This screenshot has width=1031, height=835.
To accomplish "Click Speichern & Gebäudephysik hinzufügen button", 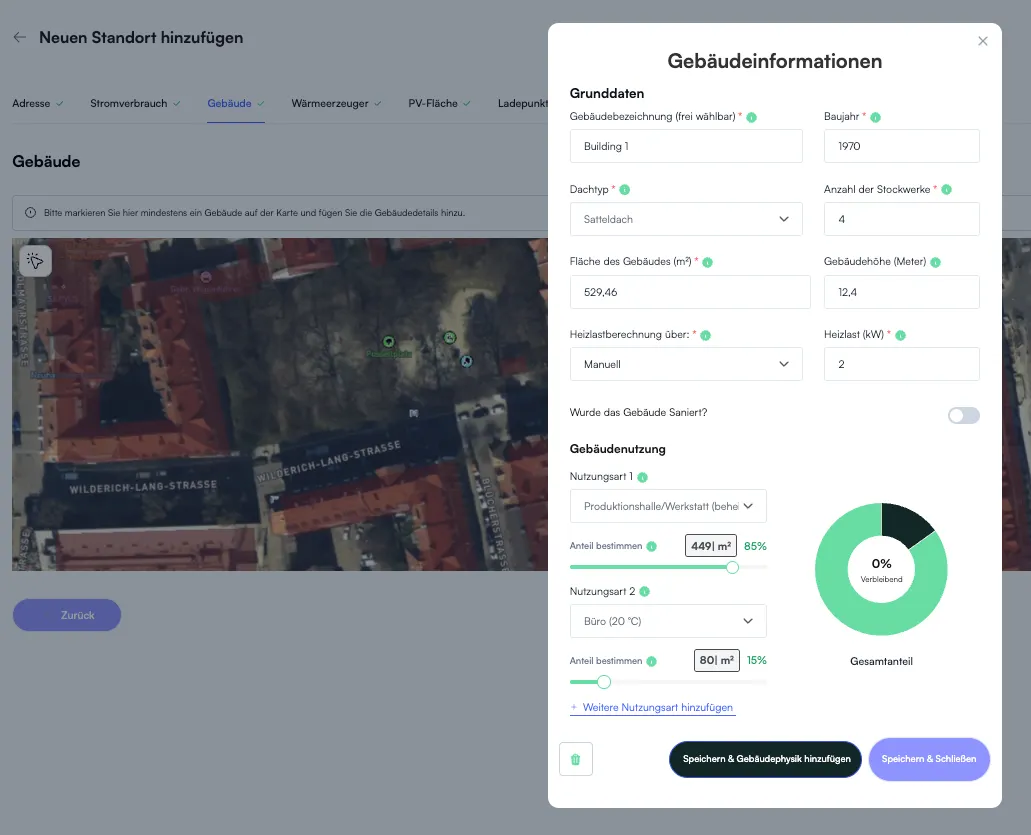I will tap(765, 759).
